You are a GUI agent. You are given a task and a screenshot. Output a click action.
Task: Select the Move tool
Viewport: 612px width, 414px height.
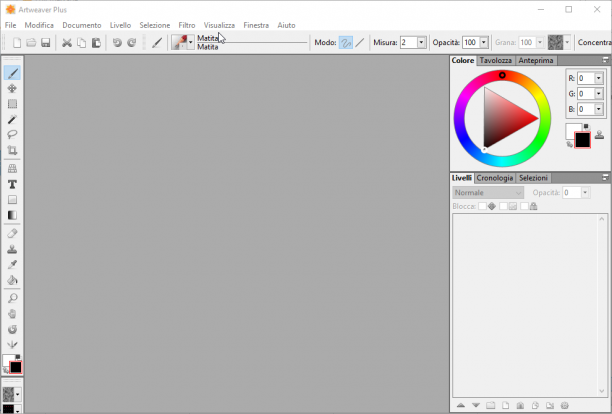click(x=12, y=89)
